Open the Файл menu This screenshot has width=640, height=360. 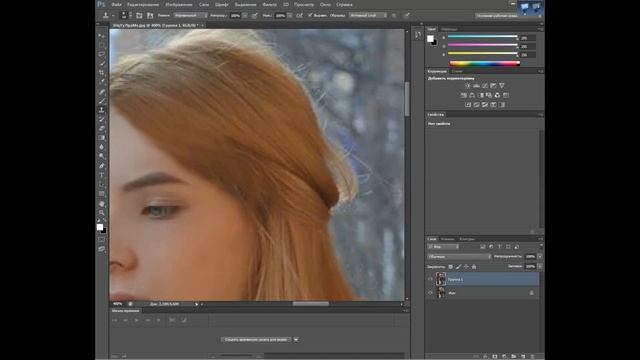click(116, 4)
